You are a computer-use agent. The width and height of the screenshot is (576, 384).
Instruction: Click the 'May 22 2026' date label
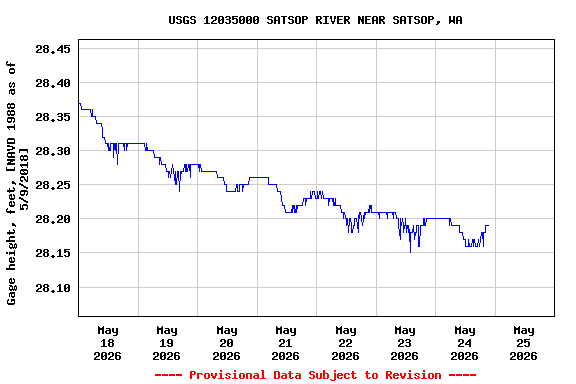(345, 343)
